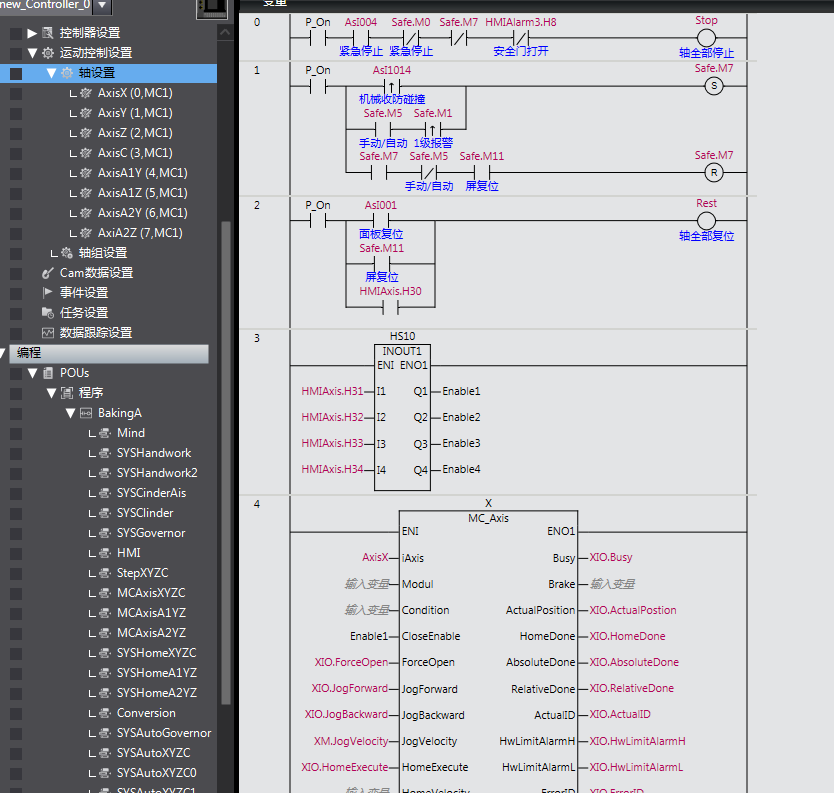The height and width of the screenshot is (793, 834).
Task: Click the 任务设置 icon
Action: tap(48, 313)
